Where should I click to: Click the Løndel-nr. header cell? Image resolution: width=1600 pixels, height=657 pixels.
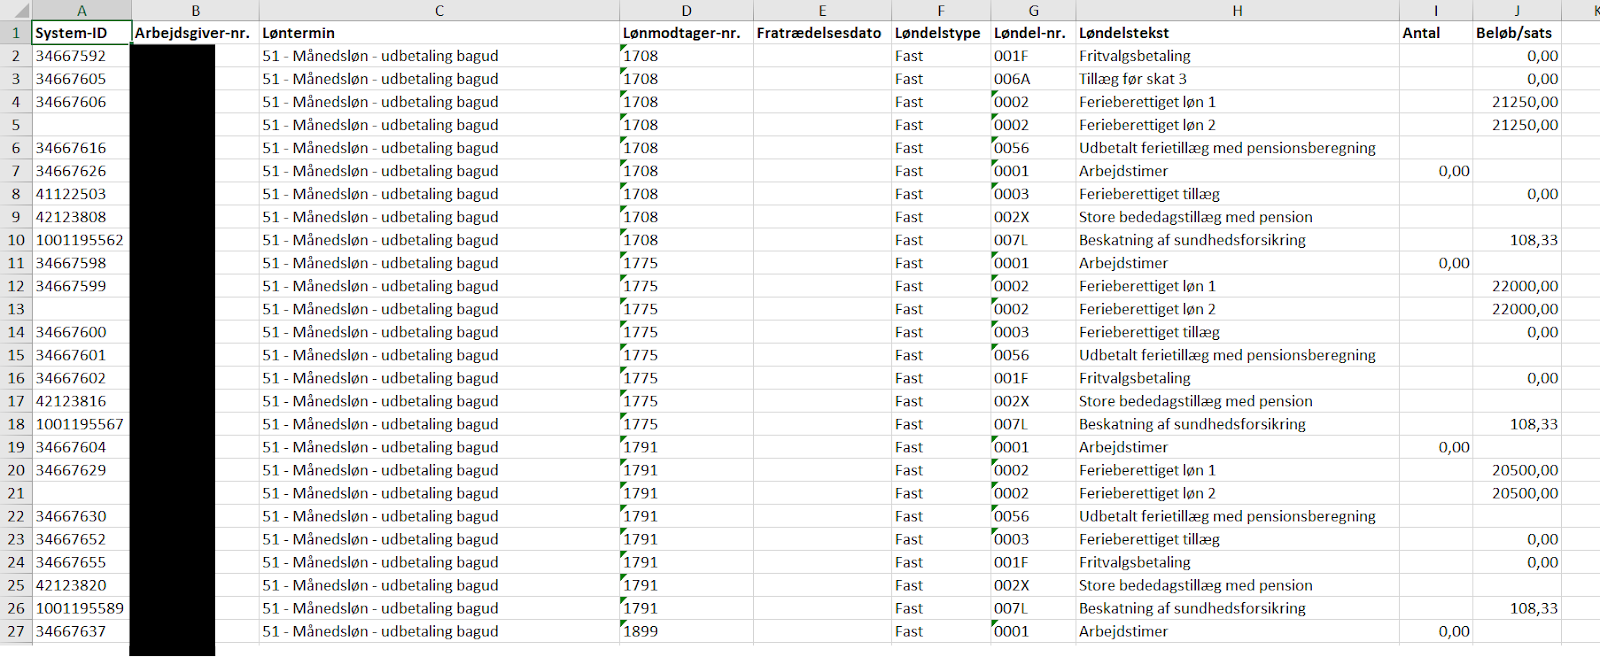coord(1033,33)
